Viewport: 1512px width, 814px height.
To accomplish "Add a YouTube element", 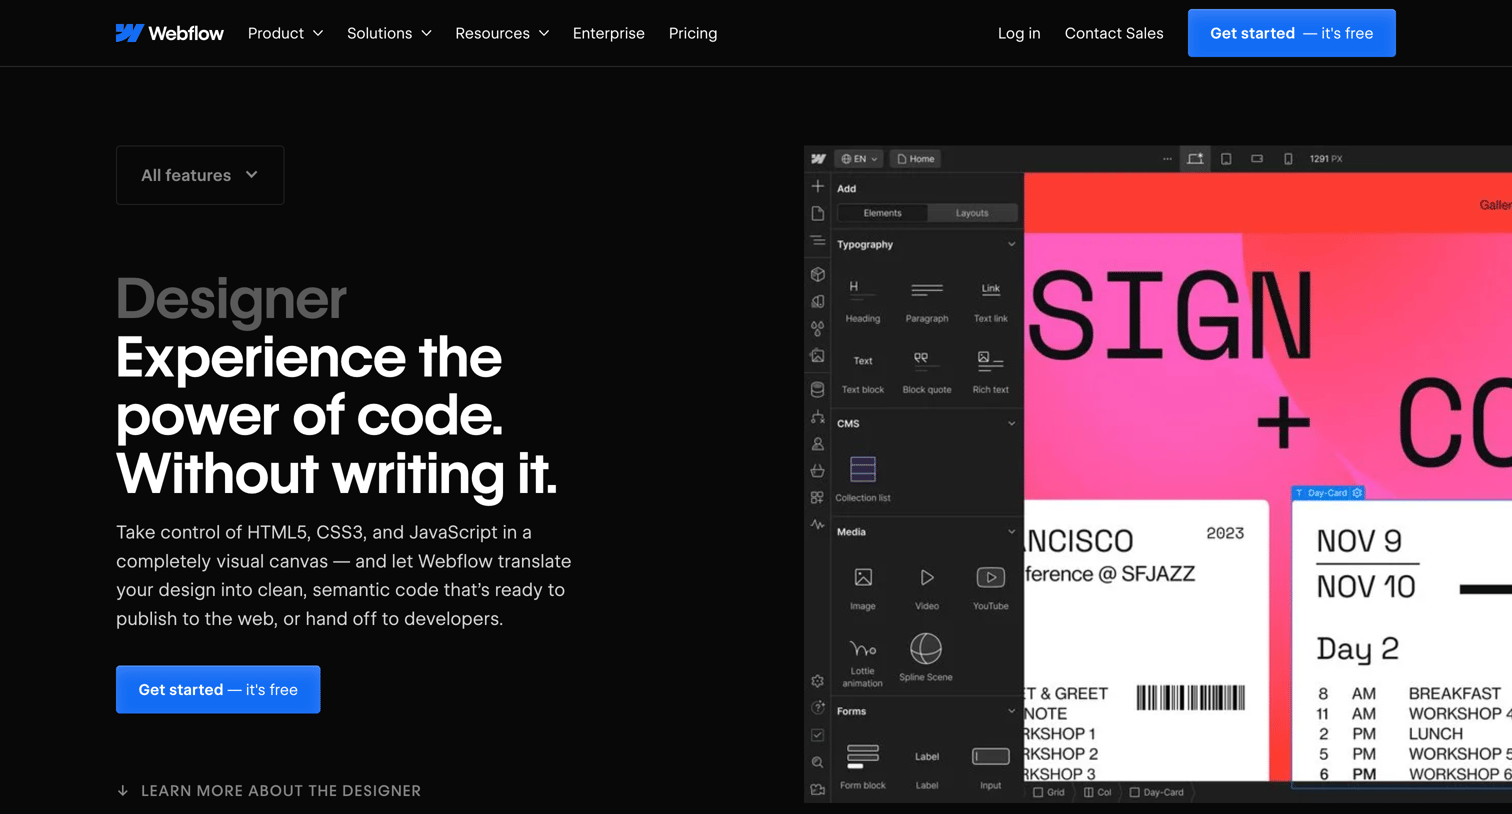I will 990,588.
